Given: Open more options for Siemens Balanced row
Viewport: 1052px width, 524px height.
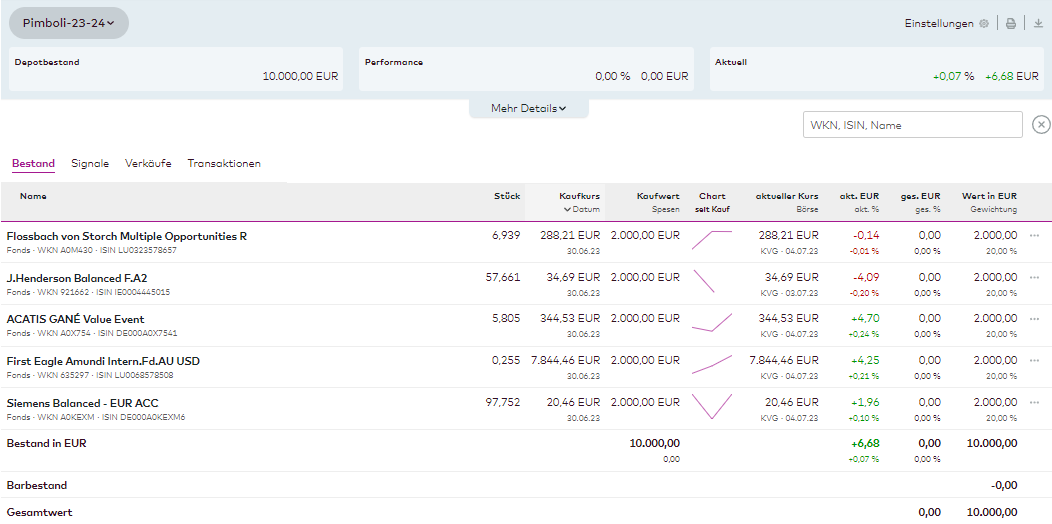Looking at the screenshot, I should coord(1033,403).
